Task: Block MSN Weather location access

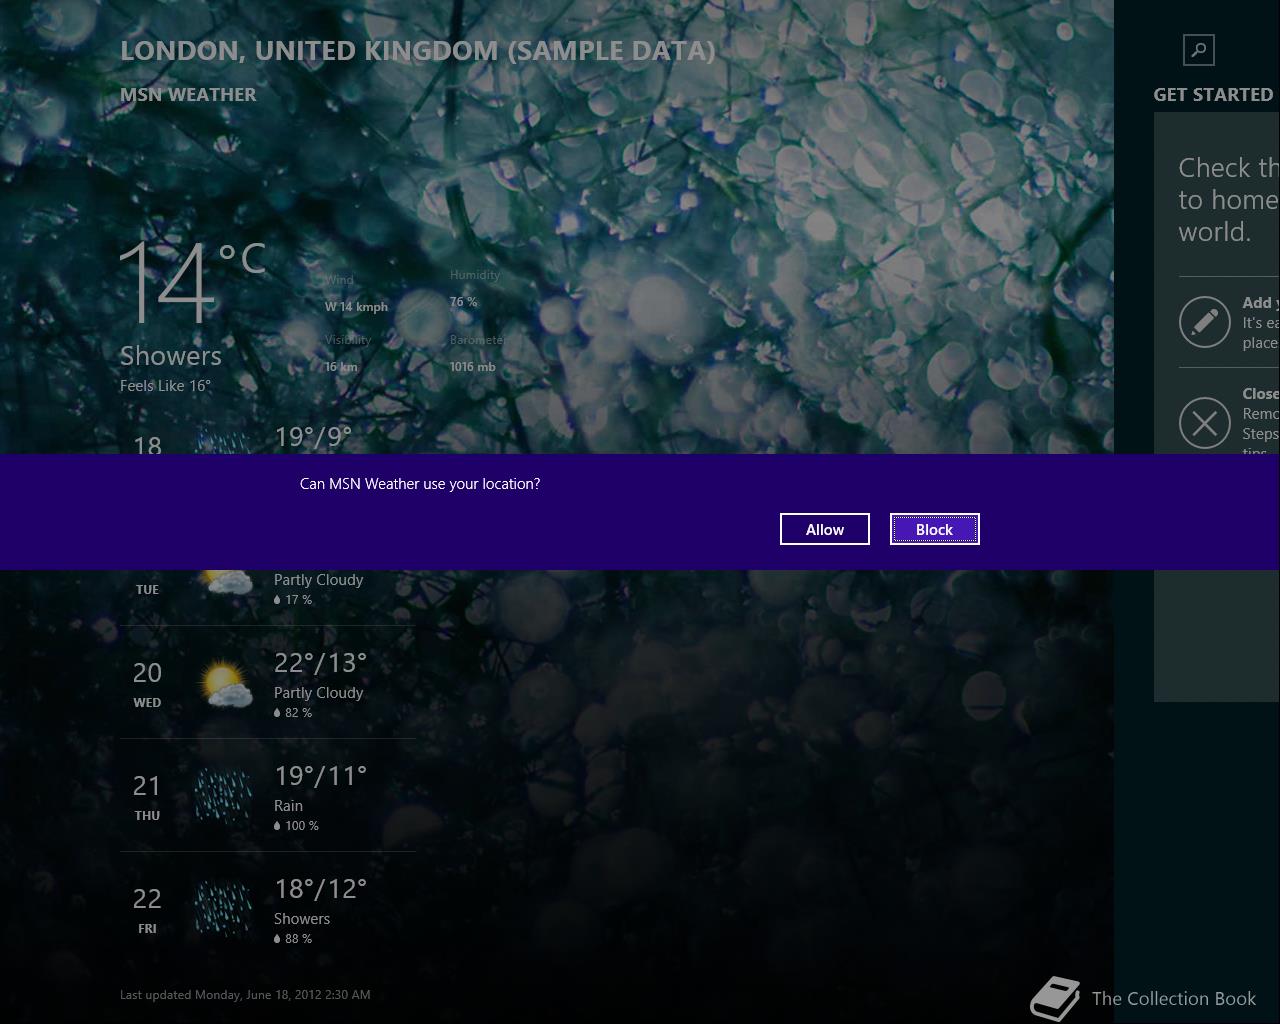Action: [x=935, y=529]
